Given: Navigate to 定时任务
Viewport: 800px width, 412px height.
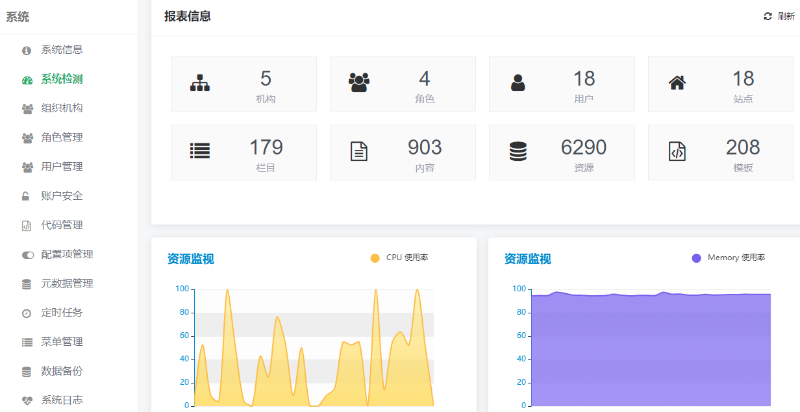Looking at the screenshot, I should 61,313.
